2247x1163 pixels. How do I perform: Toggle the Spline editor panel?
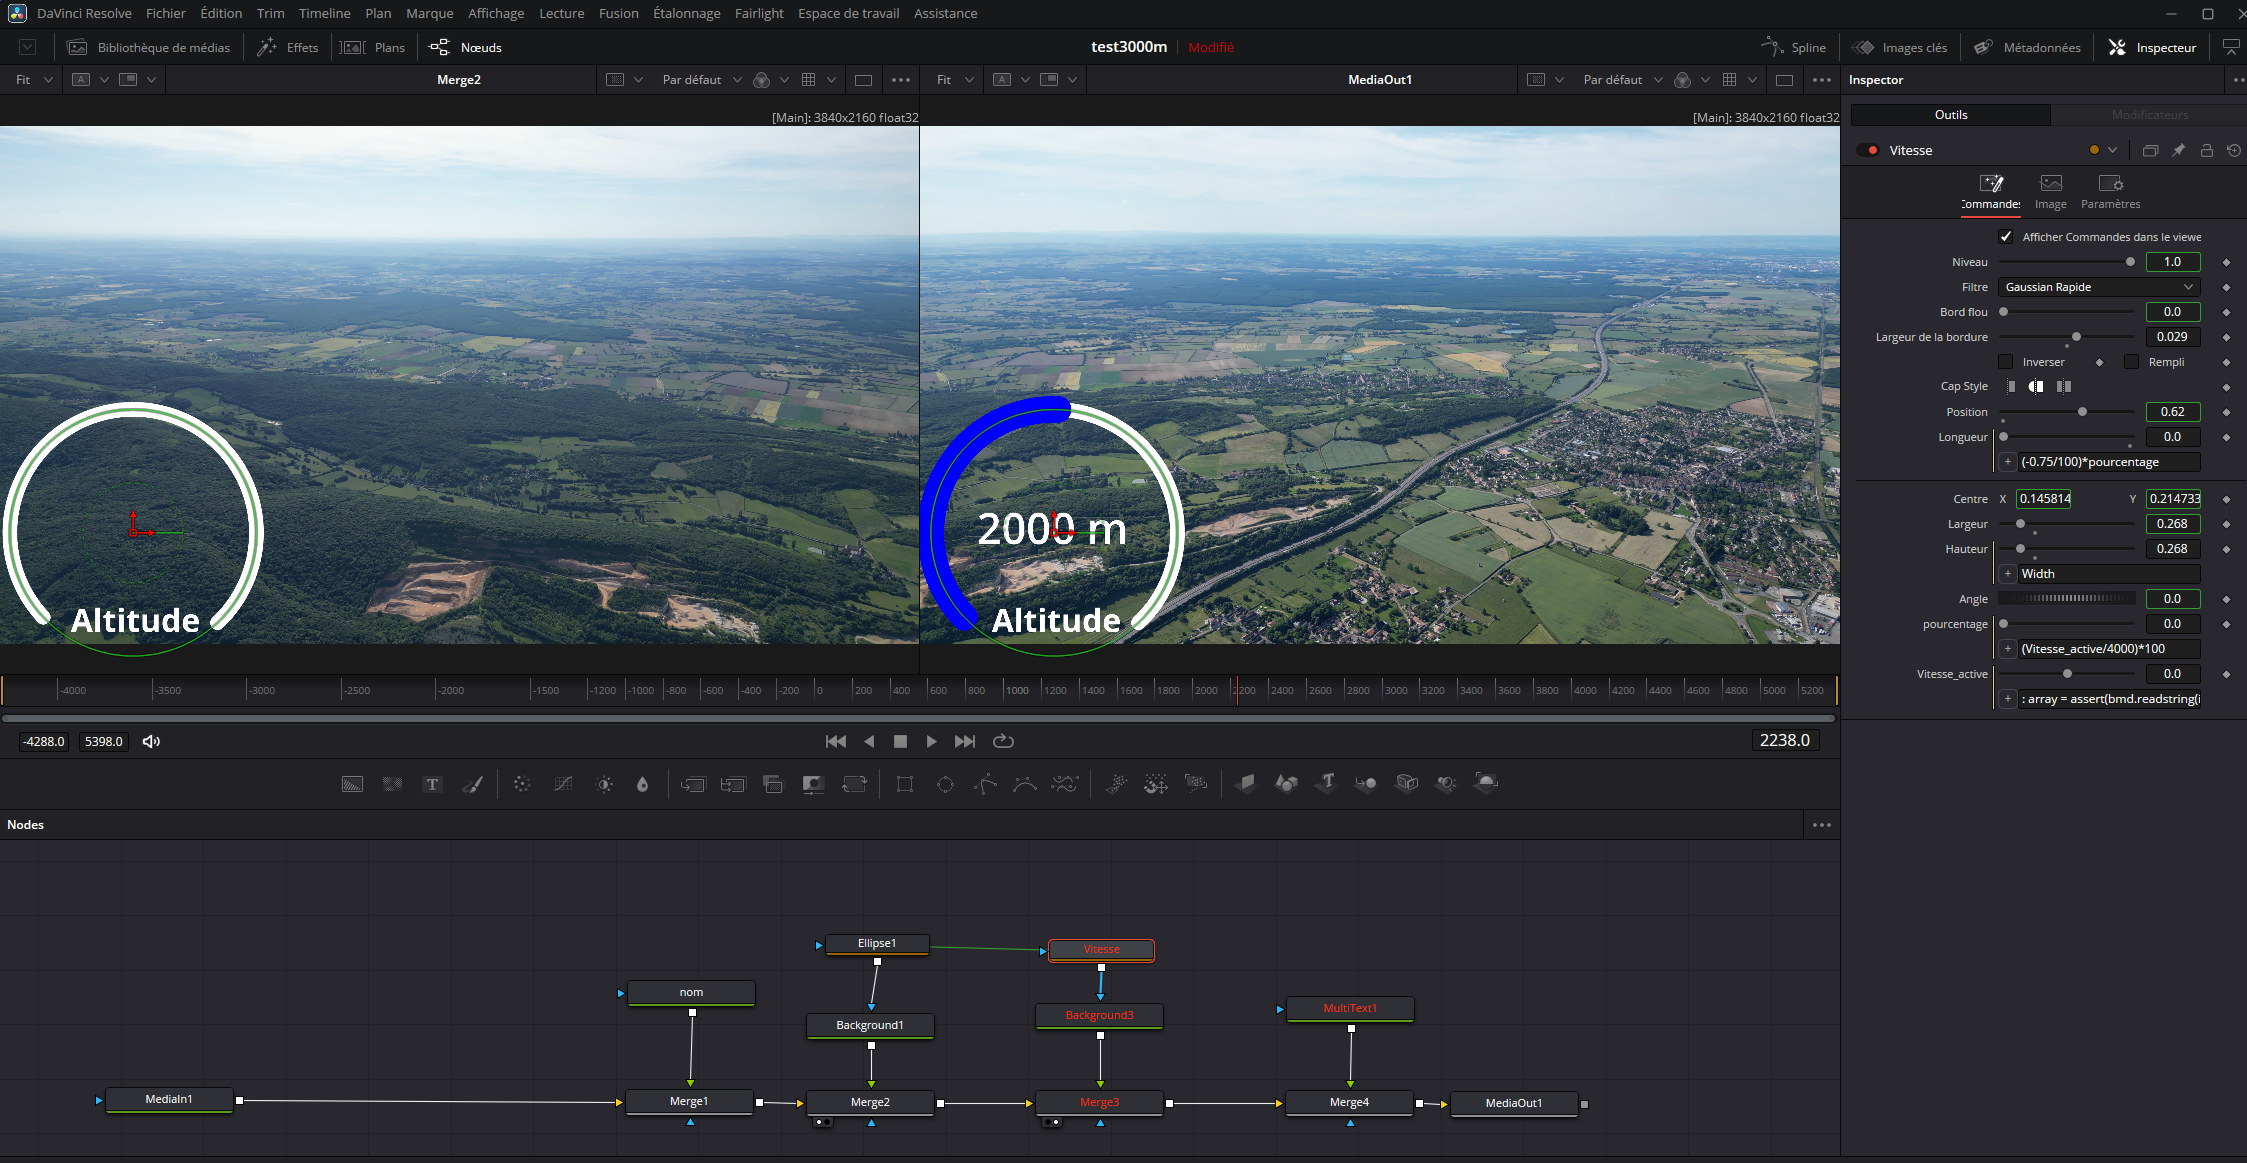(x=1793, y=47)
